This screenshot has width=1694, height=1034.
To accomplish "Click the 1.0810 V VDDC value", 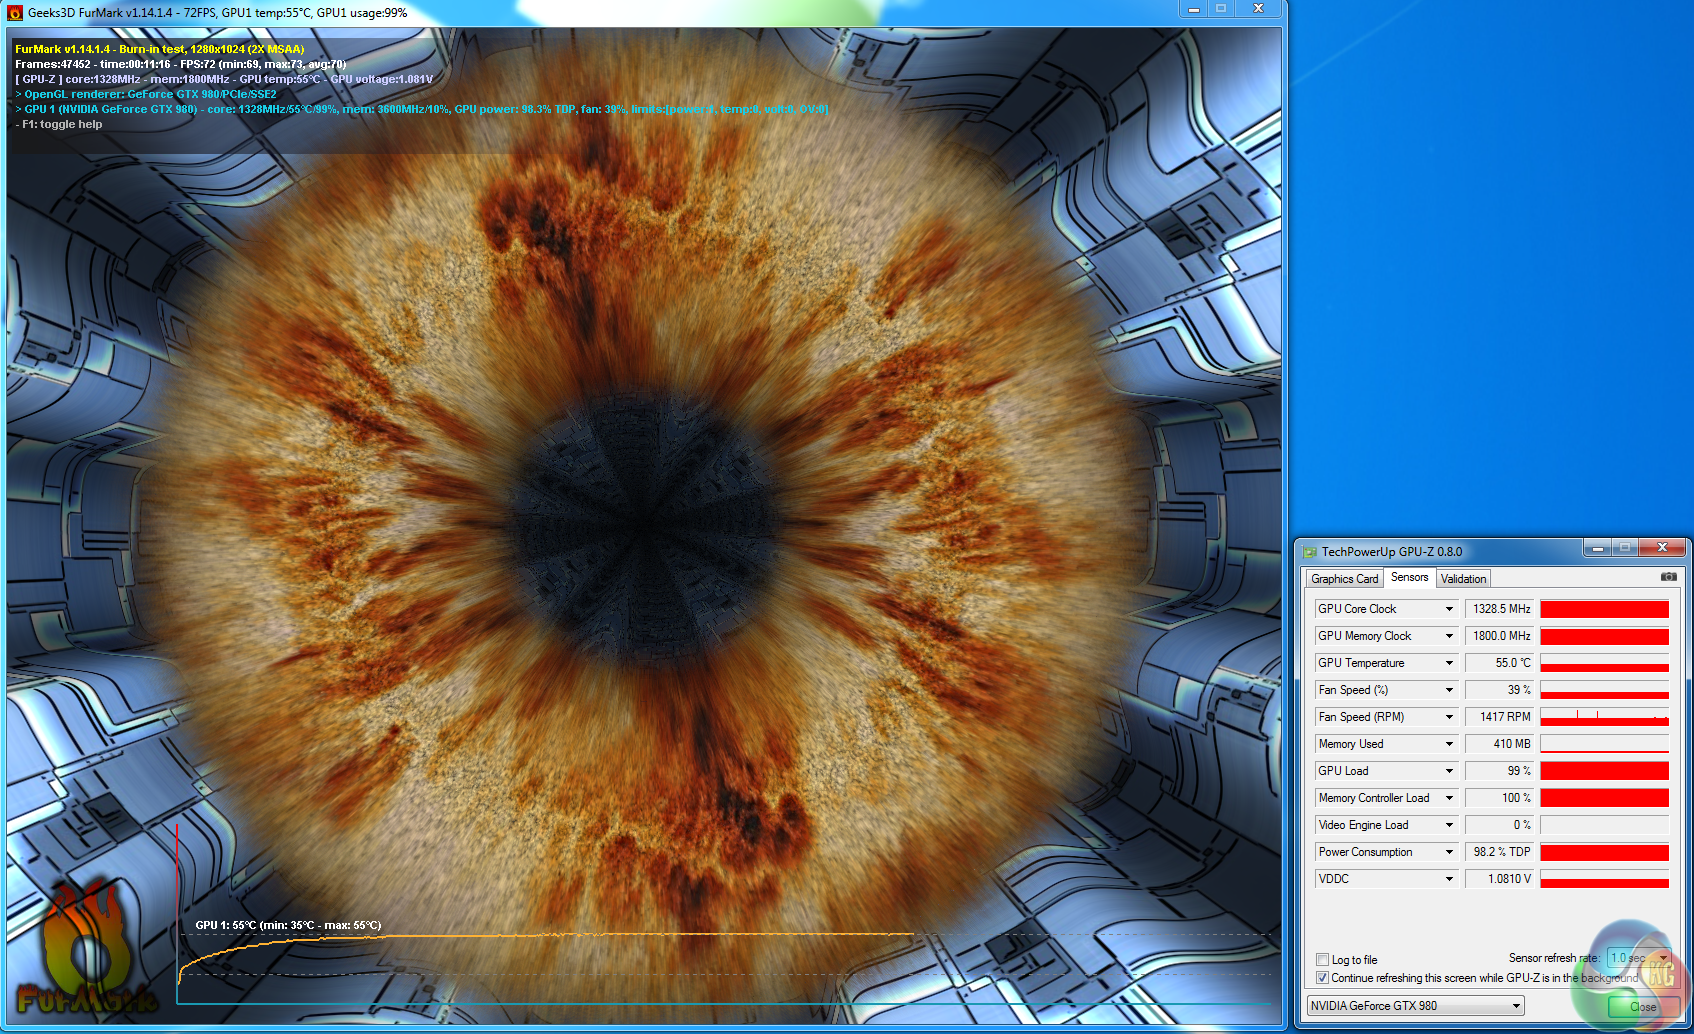I will [1499, 879].
